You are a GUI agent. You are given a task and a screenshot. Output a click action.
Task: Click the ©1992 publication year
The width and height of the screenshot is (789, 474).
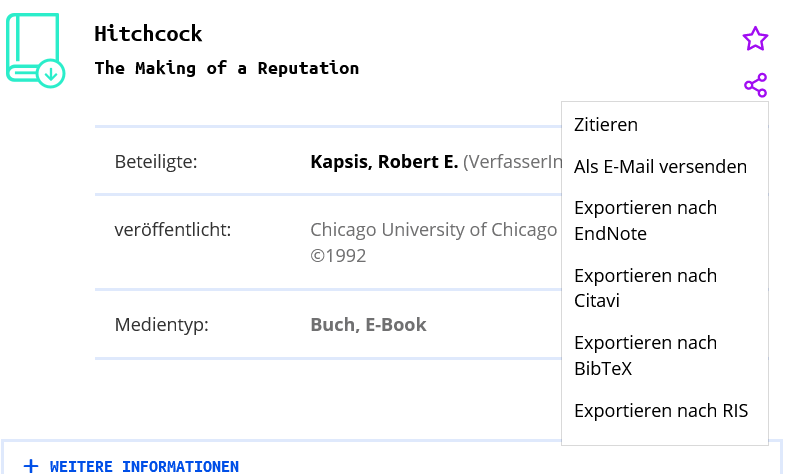(338, 256)
